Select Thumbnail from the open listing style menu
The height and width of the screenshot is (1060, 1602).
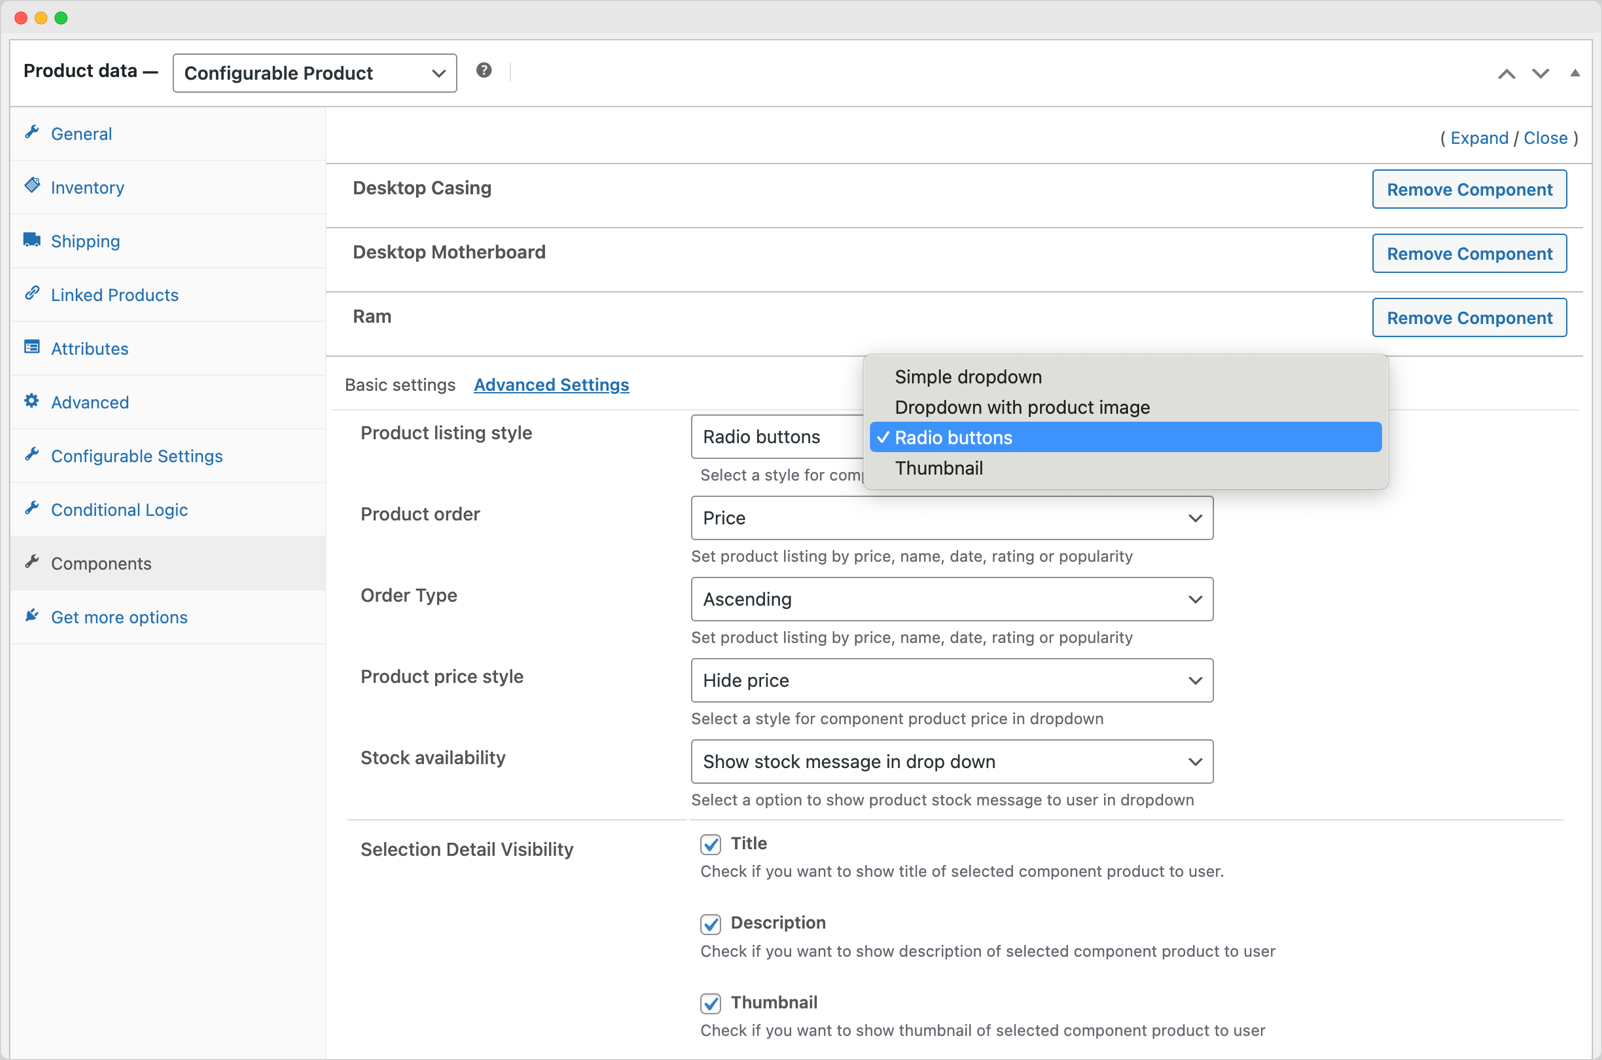tap(938, 468)
